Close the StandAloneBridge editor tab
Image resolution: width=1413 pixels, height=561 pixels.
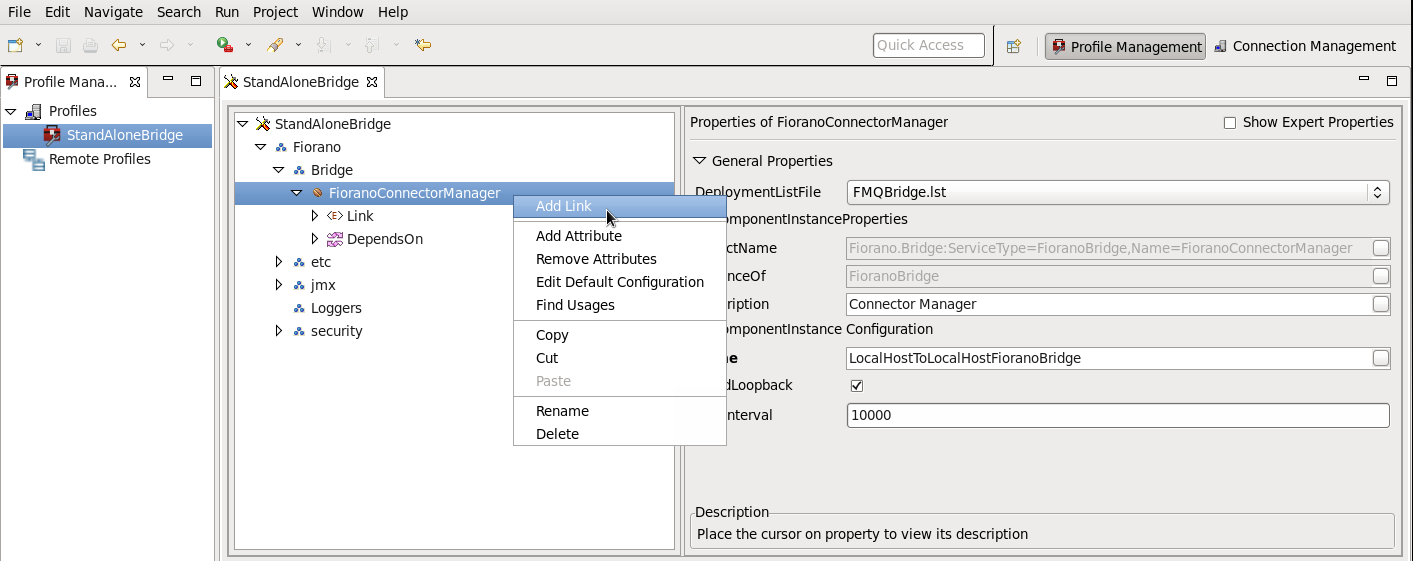[x=372, y=82]
